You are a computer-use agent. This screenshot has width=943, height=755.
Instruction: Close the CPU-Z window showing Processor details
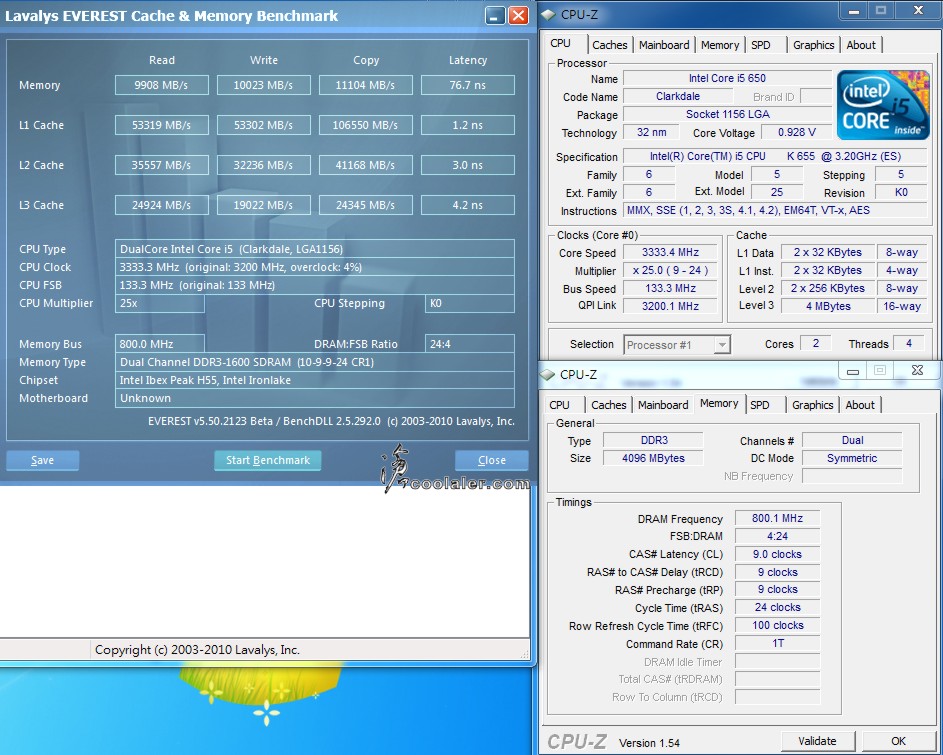pyautogui.click(x=918, y=10)
